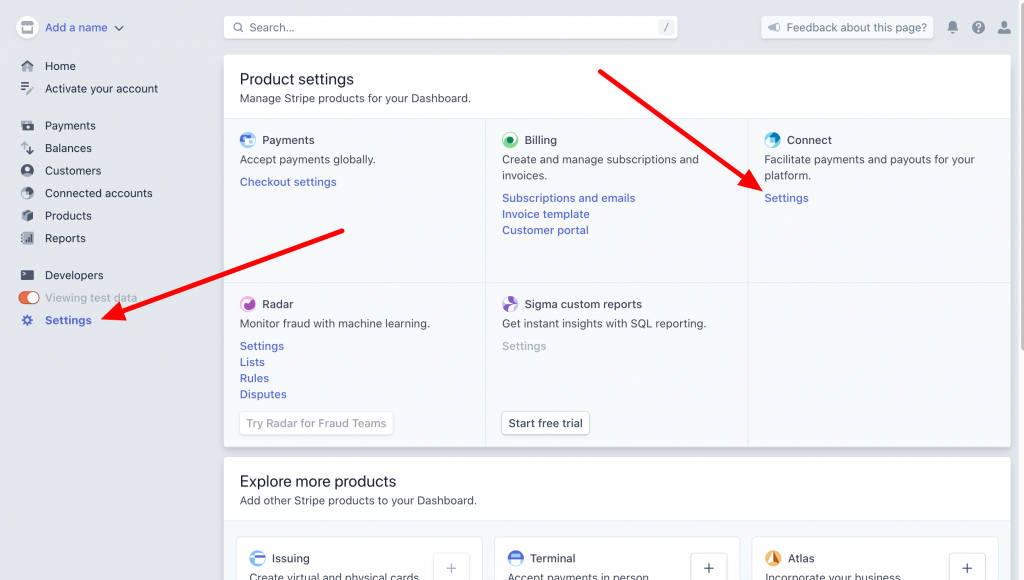Click the Developers terminal icon
Viewport: 1024px width, 580px height.
coord(27,275)
